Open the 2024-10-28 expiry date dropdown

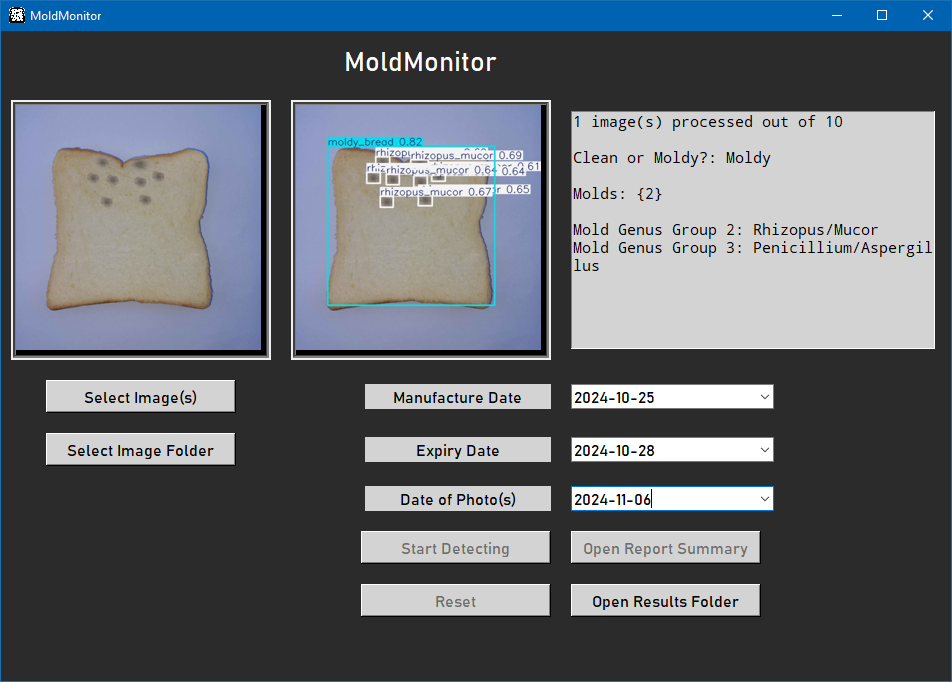pyautogui.click(x=765, y=450)
